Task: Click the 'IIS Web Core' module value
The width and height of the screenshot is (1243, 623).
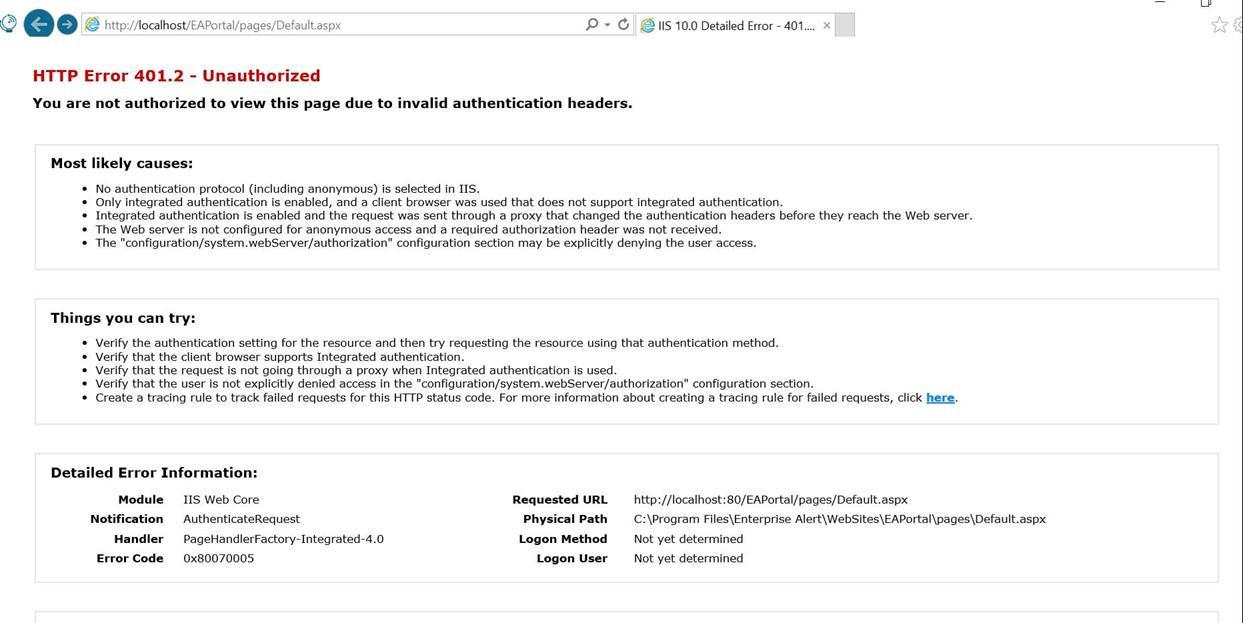Action: (x=221, y=500)
